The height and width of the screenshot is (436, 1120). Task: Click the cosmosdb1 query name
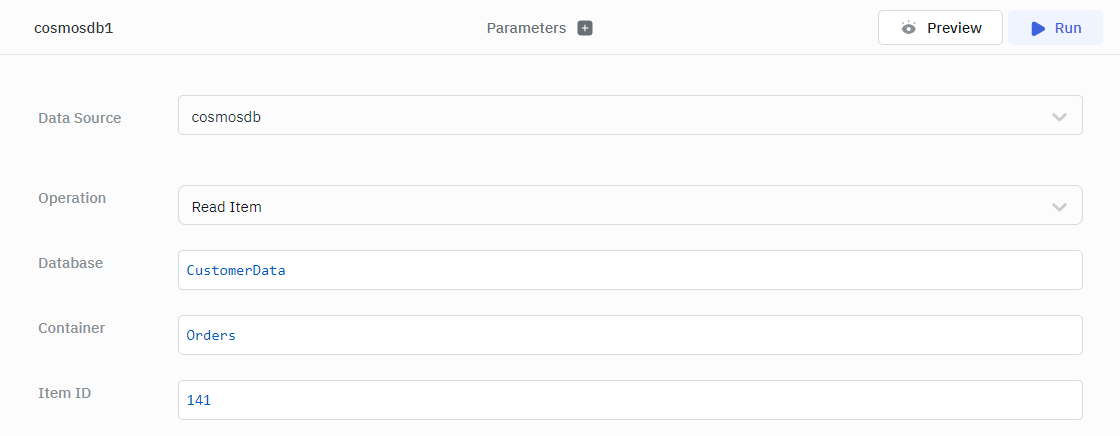pos(74,28)
